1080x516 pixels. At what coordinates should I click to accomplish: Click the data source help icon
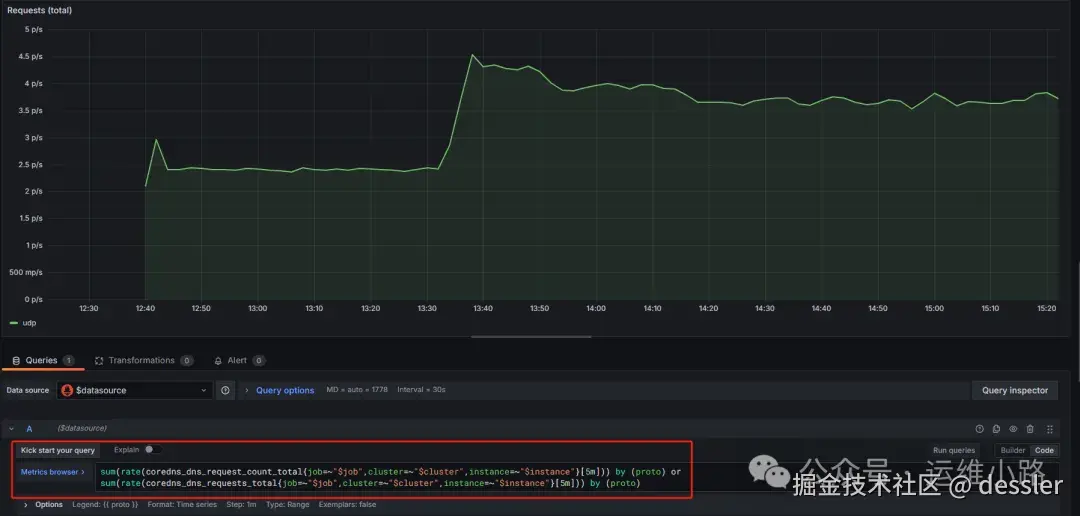(x=225, y=391)
